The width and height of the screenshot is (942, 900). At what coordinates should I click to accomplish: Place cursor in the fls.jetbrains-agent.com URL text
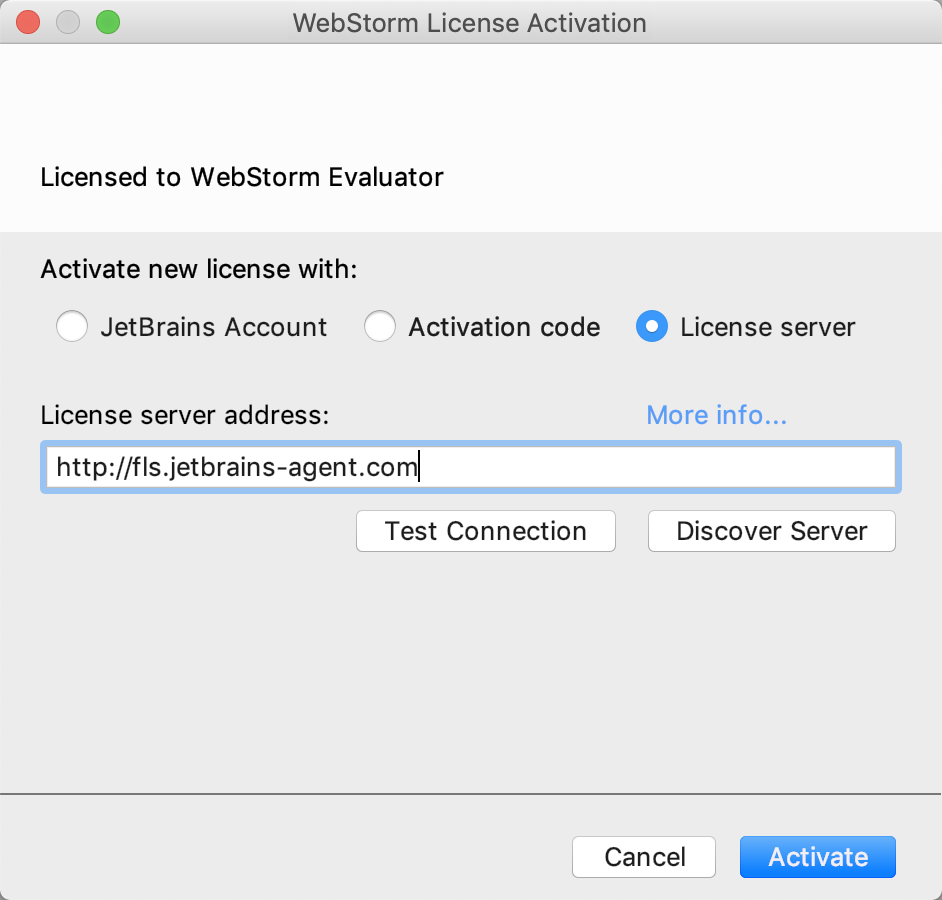237,467
